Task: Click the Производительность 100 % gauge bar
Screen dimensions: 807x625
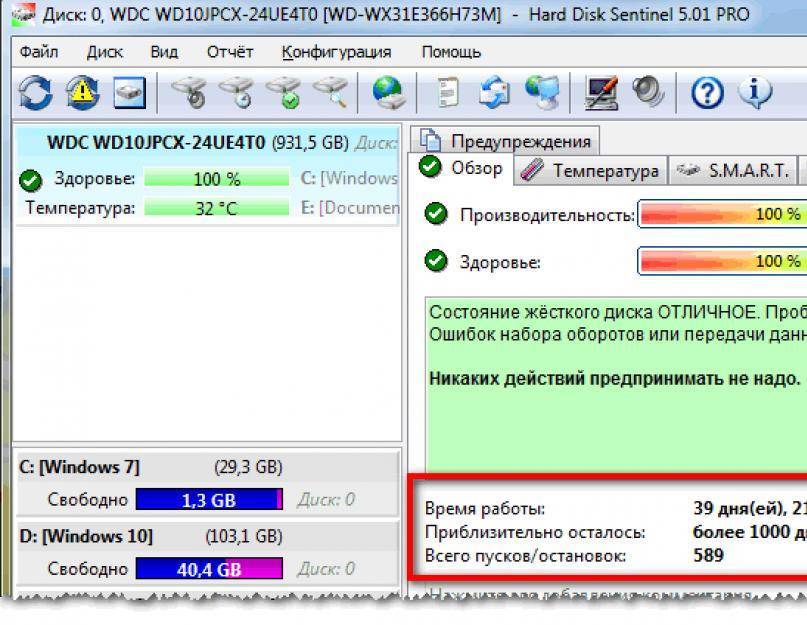Action: pos(723,214)
